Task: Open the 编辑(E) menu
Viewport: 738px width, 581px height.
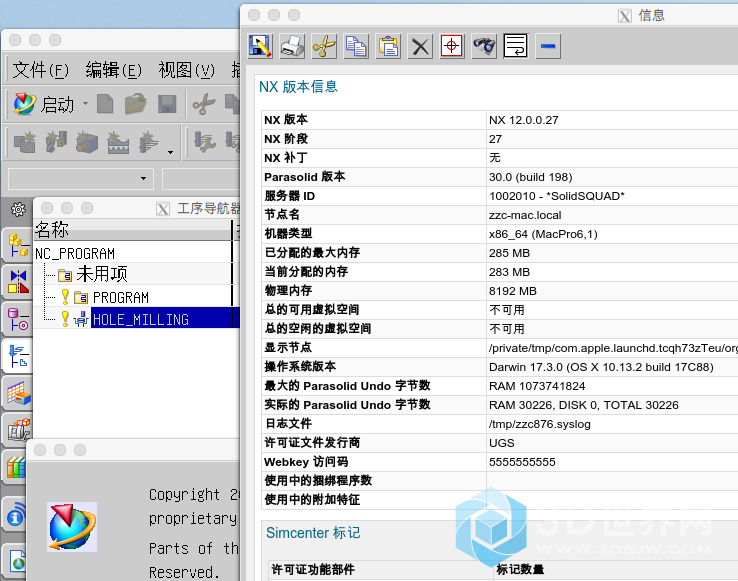Action: pos(113,70)
